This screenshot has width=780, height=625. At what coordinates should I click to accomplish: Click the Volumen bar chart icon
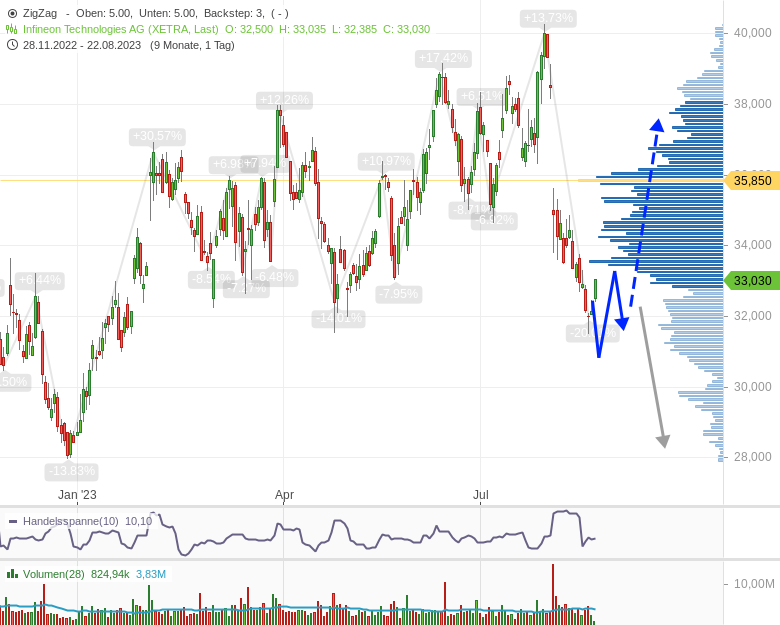coord(12,574)
